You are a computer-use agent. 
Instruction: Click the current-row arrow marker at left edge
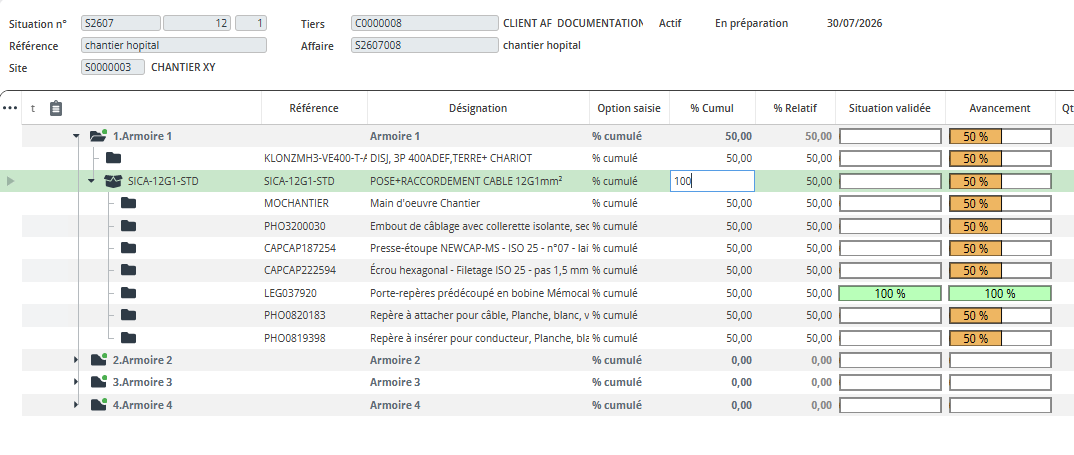coord(10,182)
